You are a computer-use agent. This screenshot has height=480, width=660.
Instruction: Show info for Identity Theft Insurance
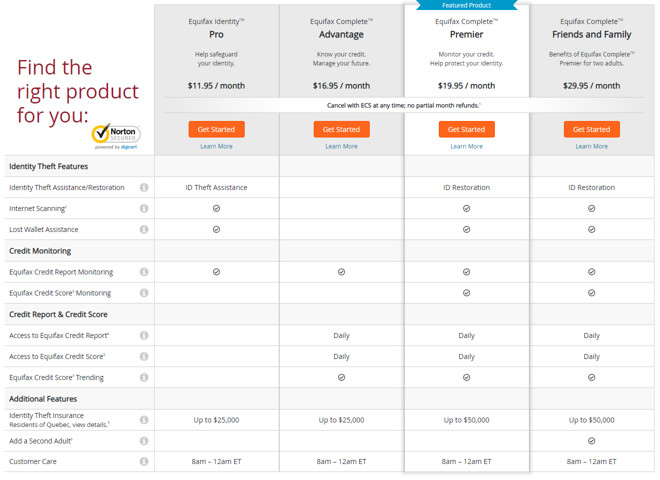tap(144, 420)
